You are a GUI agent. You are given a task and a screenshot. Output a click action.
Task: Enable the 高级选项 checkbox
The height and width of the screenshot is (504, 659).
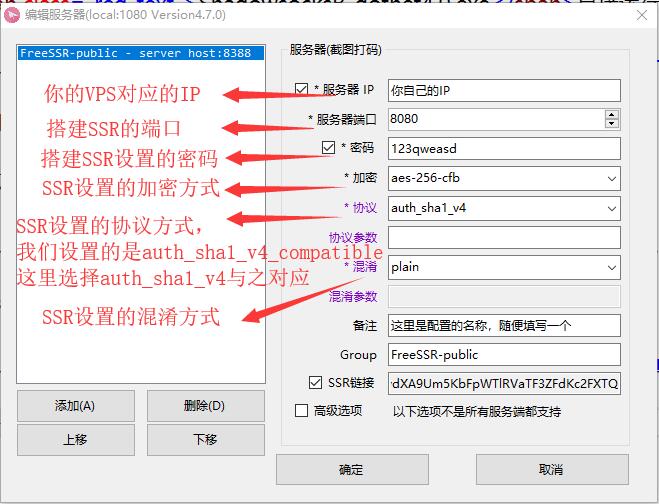click(302, 411)
